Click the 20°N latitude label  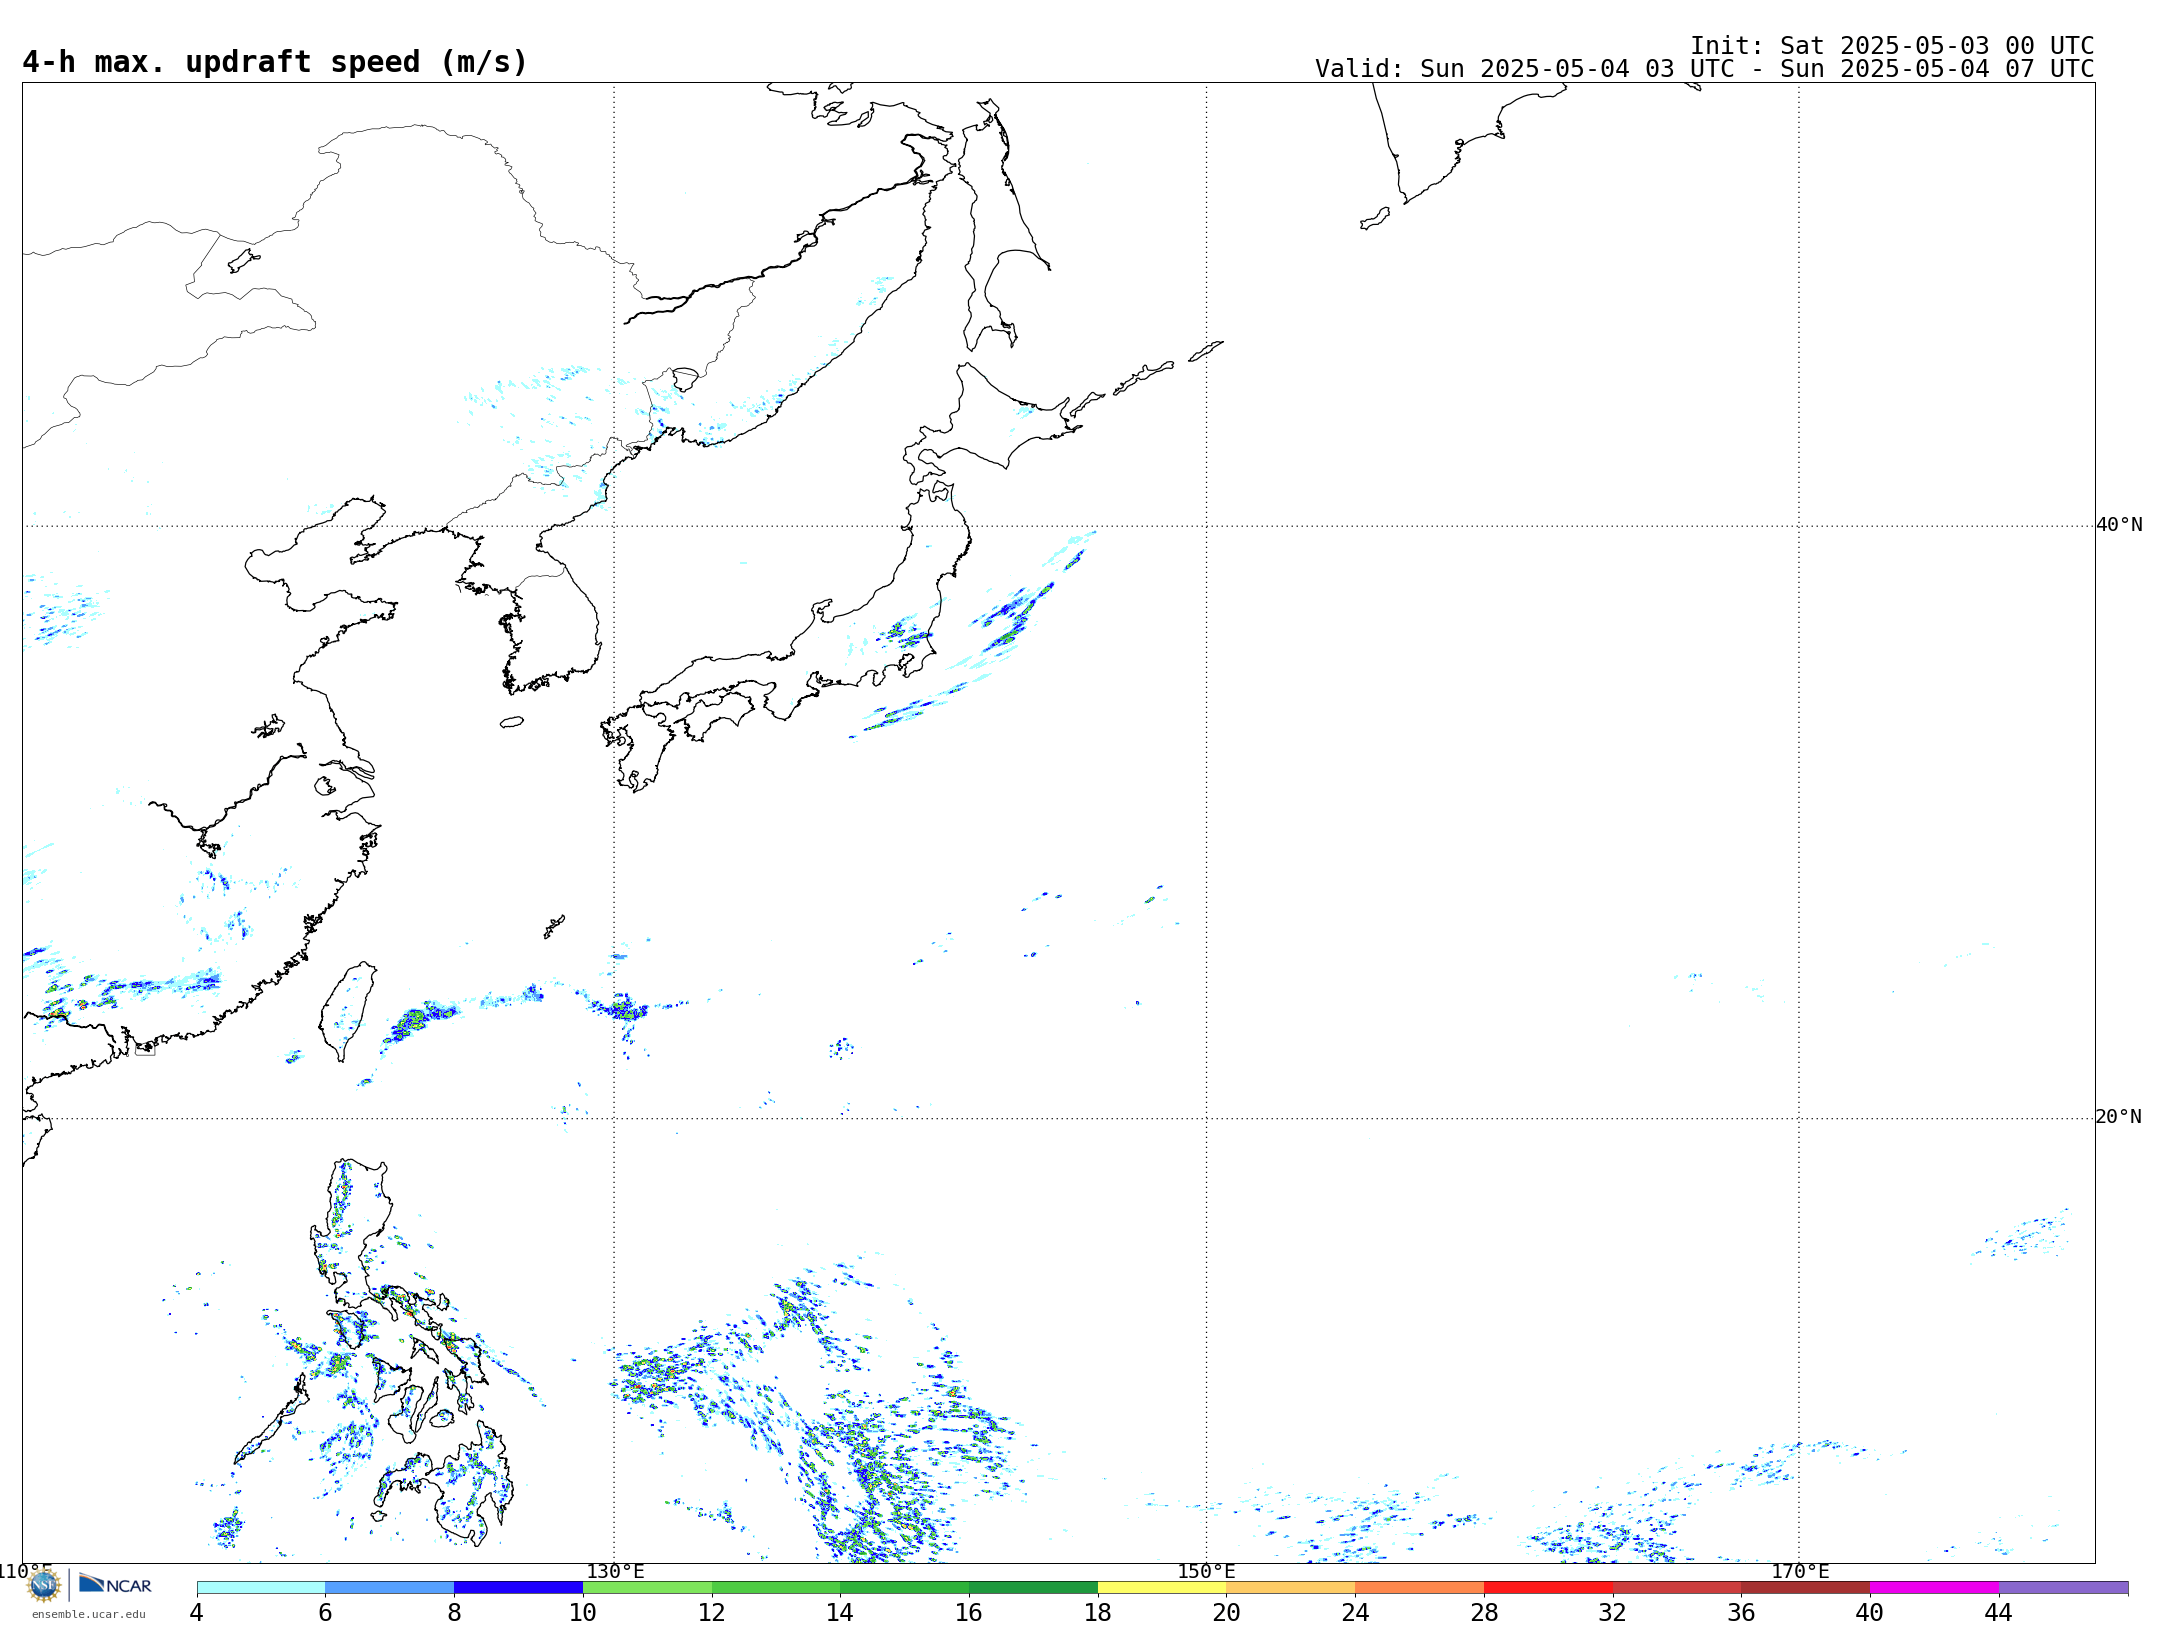(2119, 1117)
